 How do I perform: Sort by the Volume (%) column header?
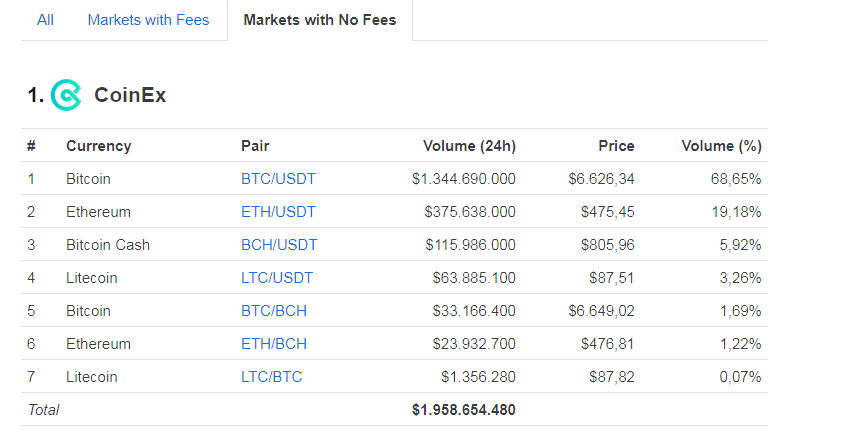coord(721,146)
